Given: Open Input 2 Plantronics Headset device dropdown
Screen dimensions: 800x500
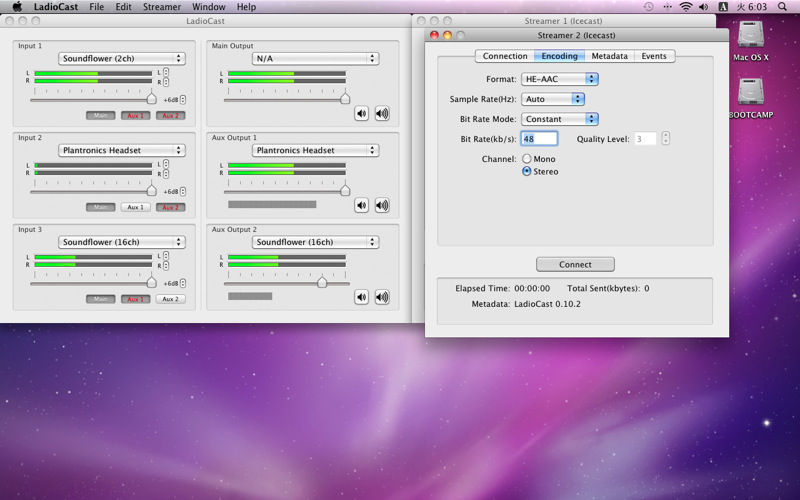Looking at the screenshot, I should click(x=121, y=151).
